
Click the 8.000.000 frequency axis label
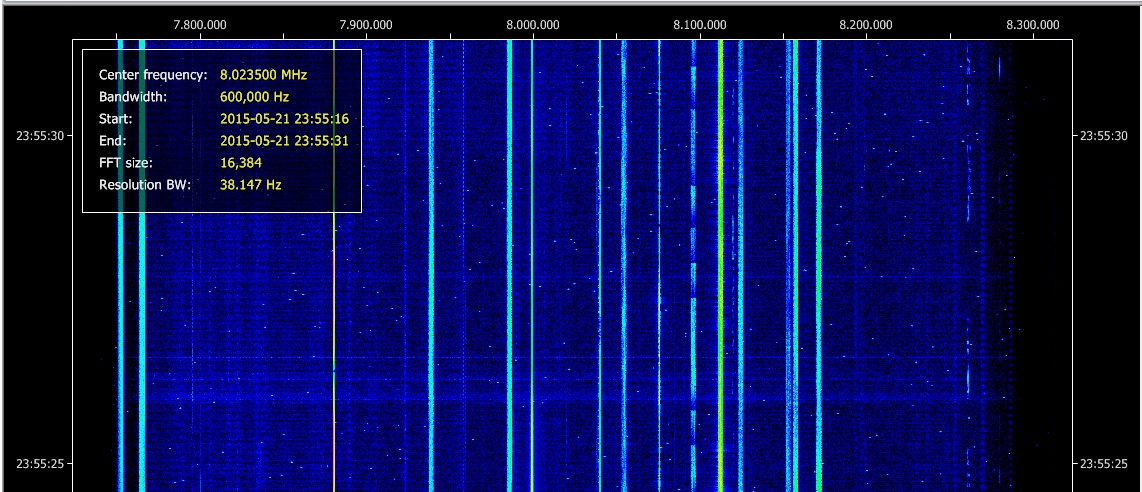[x=533, y=25]
